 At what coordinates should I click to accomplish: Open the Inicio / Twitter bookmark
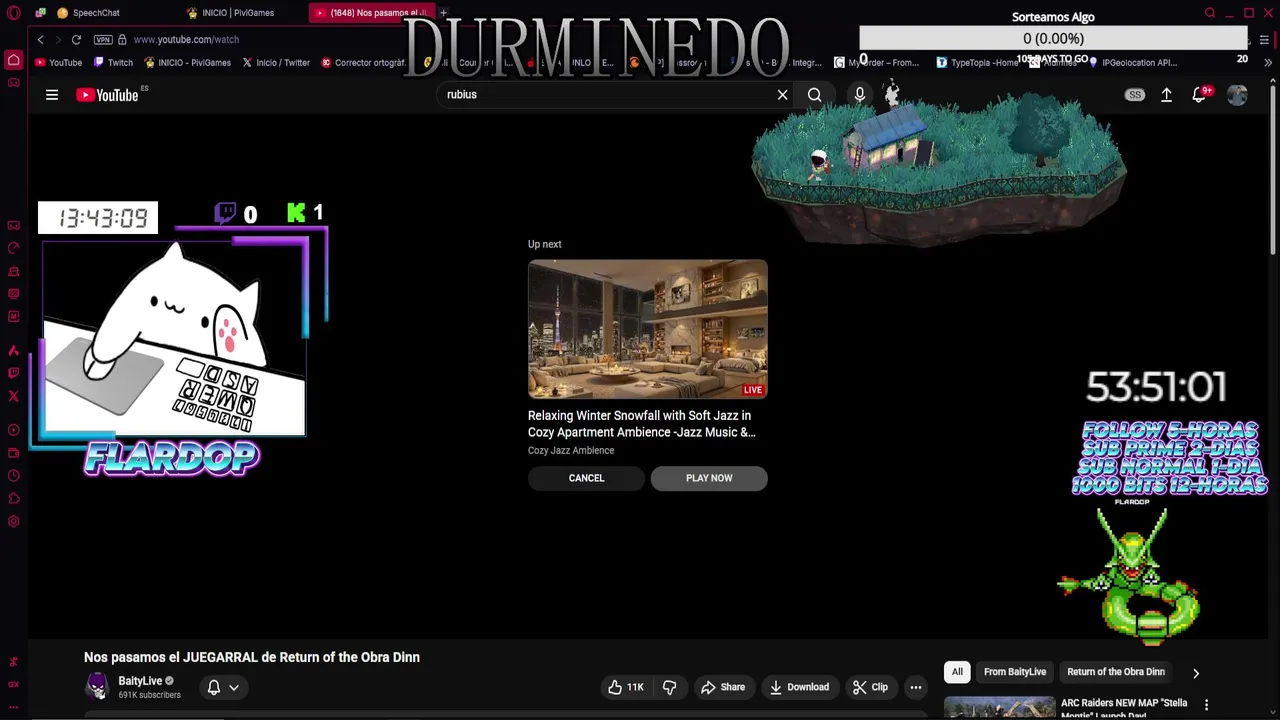point(276,62)
